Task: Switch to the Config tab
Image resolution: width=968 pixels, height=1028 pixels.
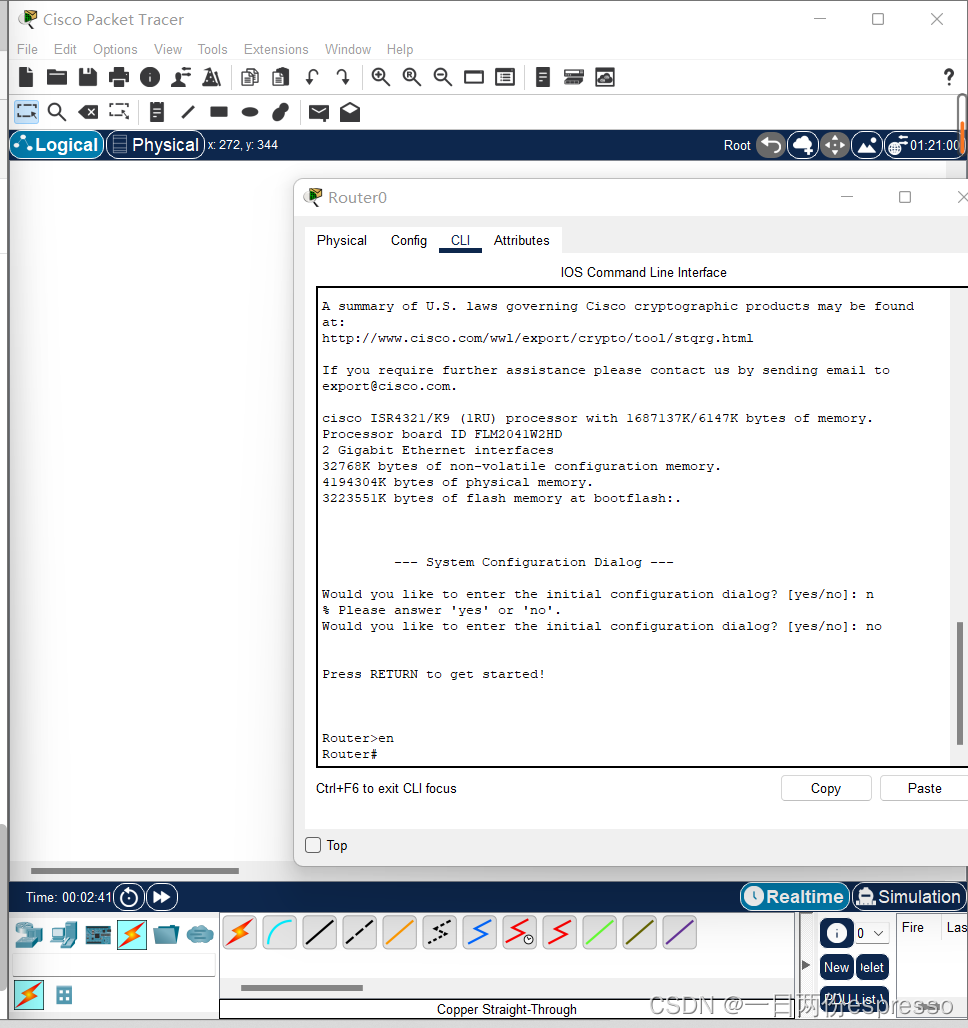Action: point(408,240)
